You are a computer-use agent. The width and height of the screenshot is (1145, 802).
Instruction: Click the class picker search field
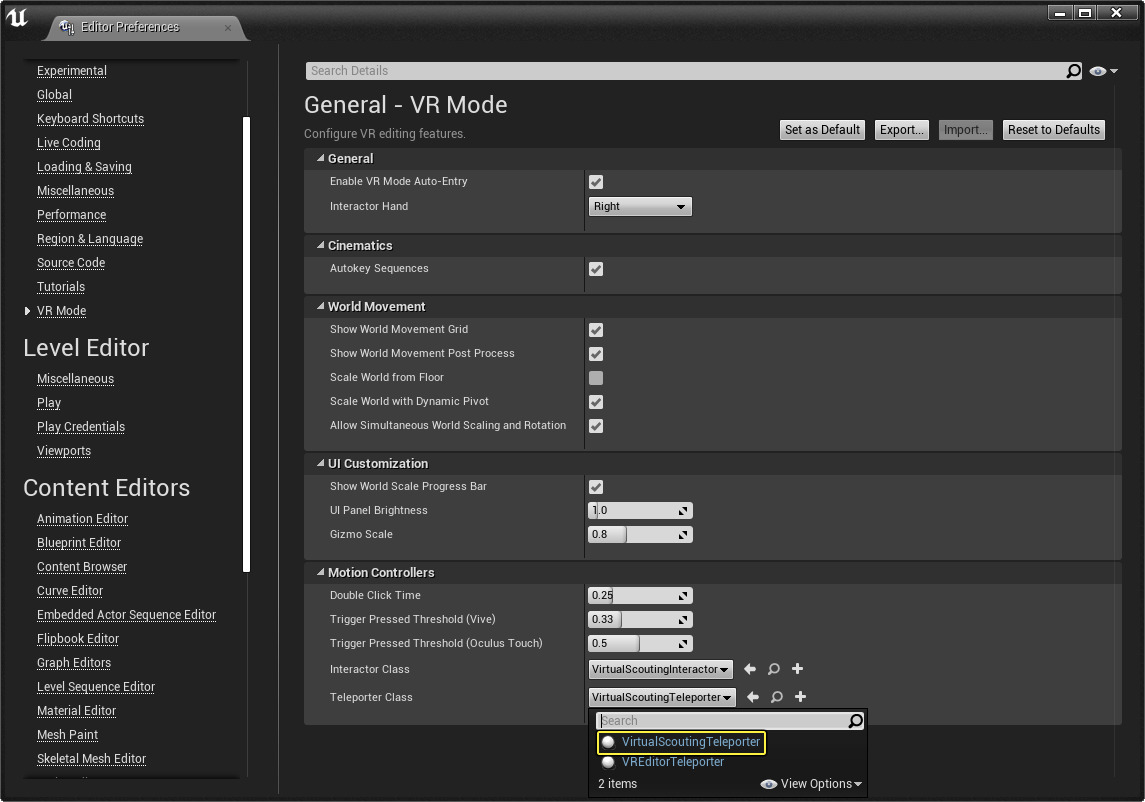coord(722,721)
